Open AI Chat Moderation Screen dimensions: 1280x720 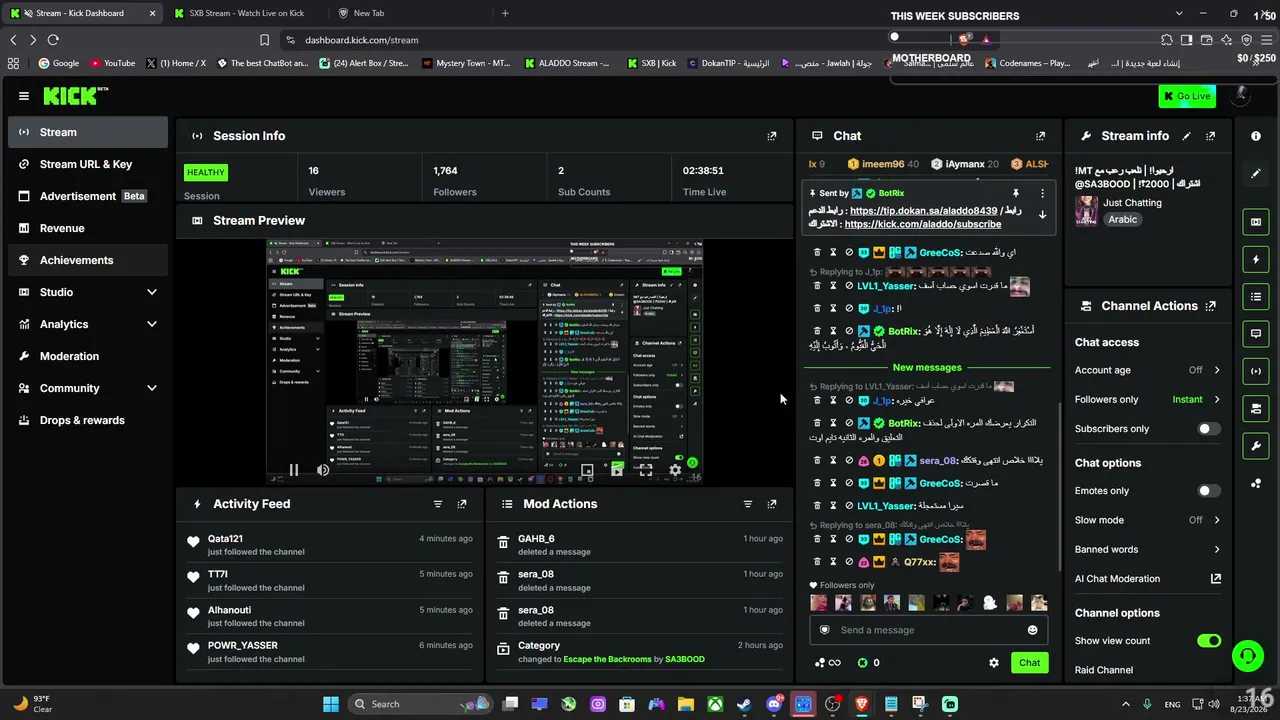click(1148, 579)
